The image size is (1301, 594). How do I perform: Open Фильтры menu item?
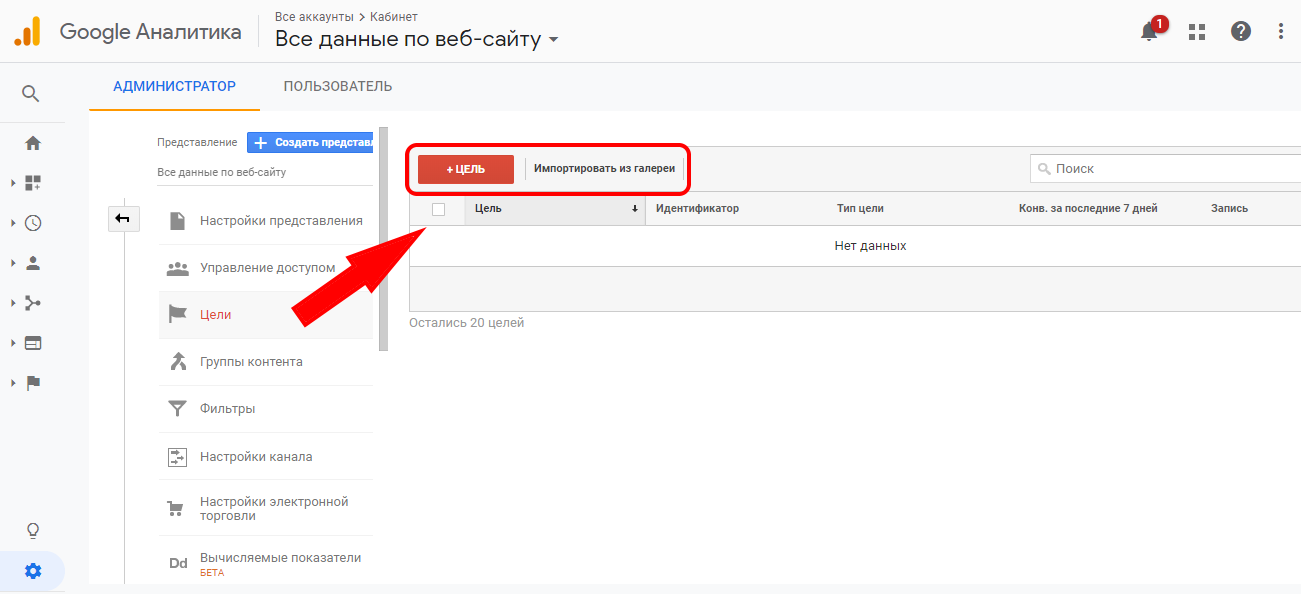click(266, 408)
